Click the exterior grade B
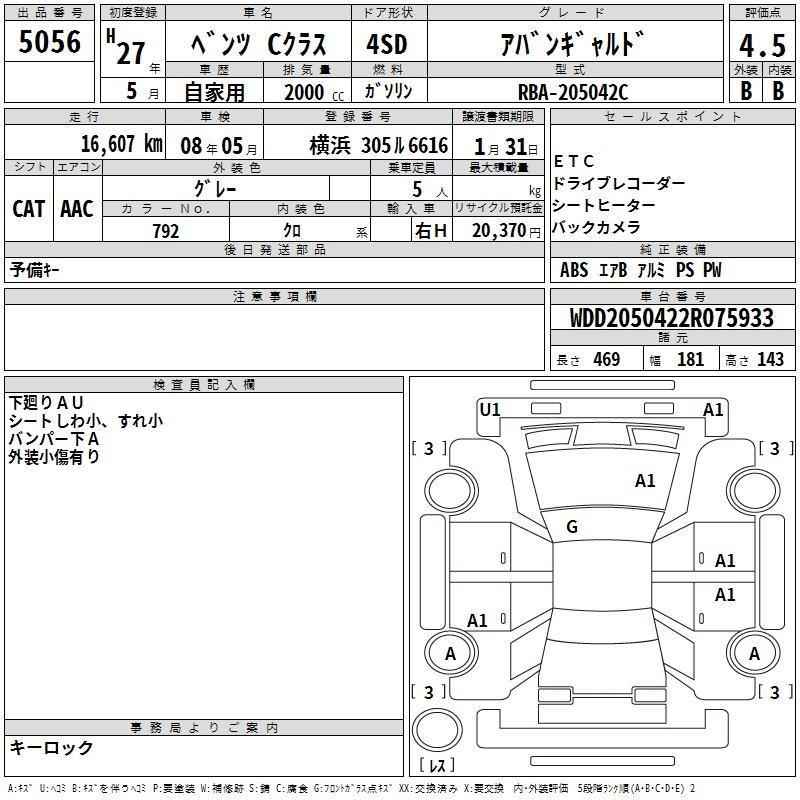 [x=746, y=91]
